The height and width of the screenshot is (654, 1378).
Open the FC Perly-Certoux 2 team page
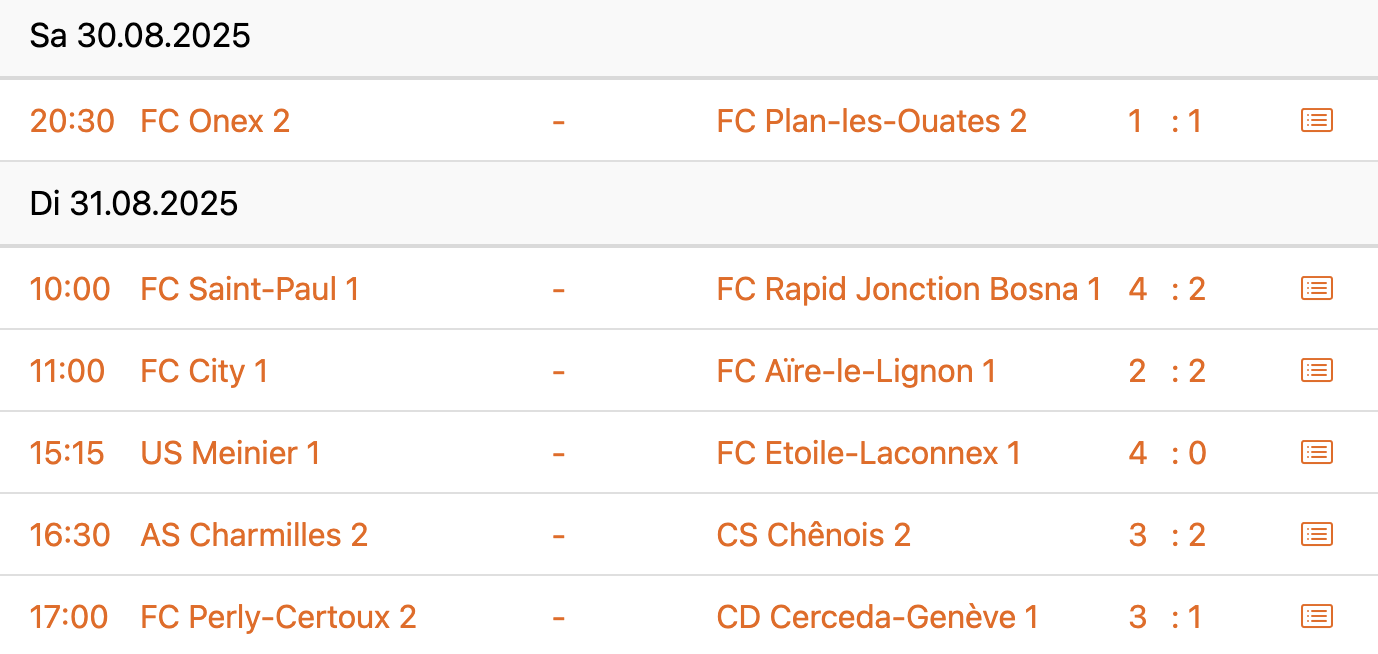tap(278, 617)
